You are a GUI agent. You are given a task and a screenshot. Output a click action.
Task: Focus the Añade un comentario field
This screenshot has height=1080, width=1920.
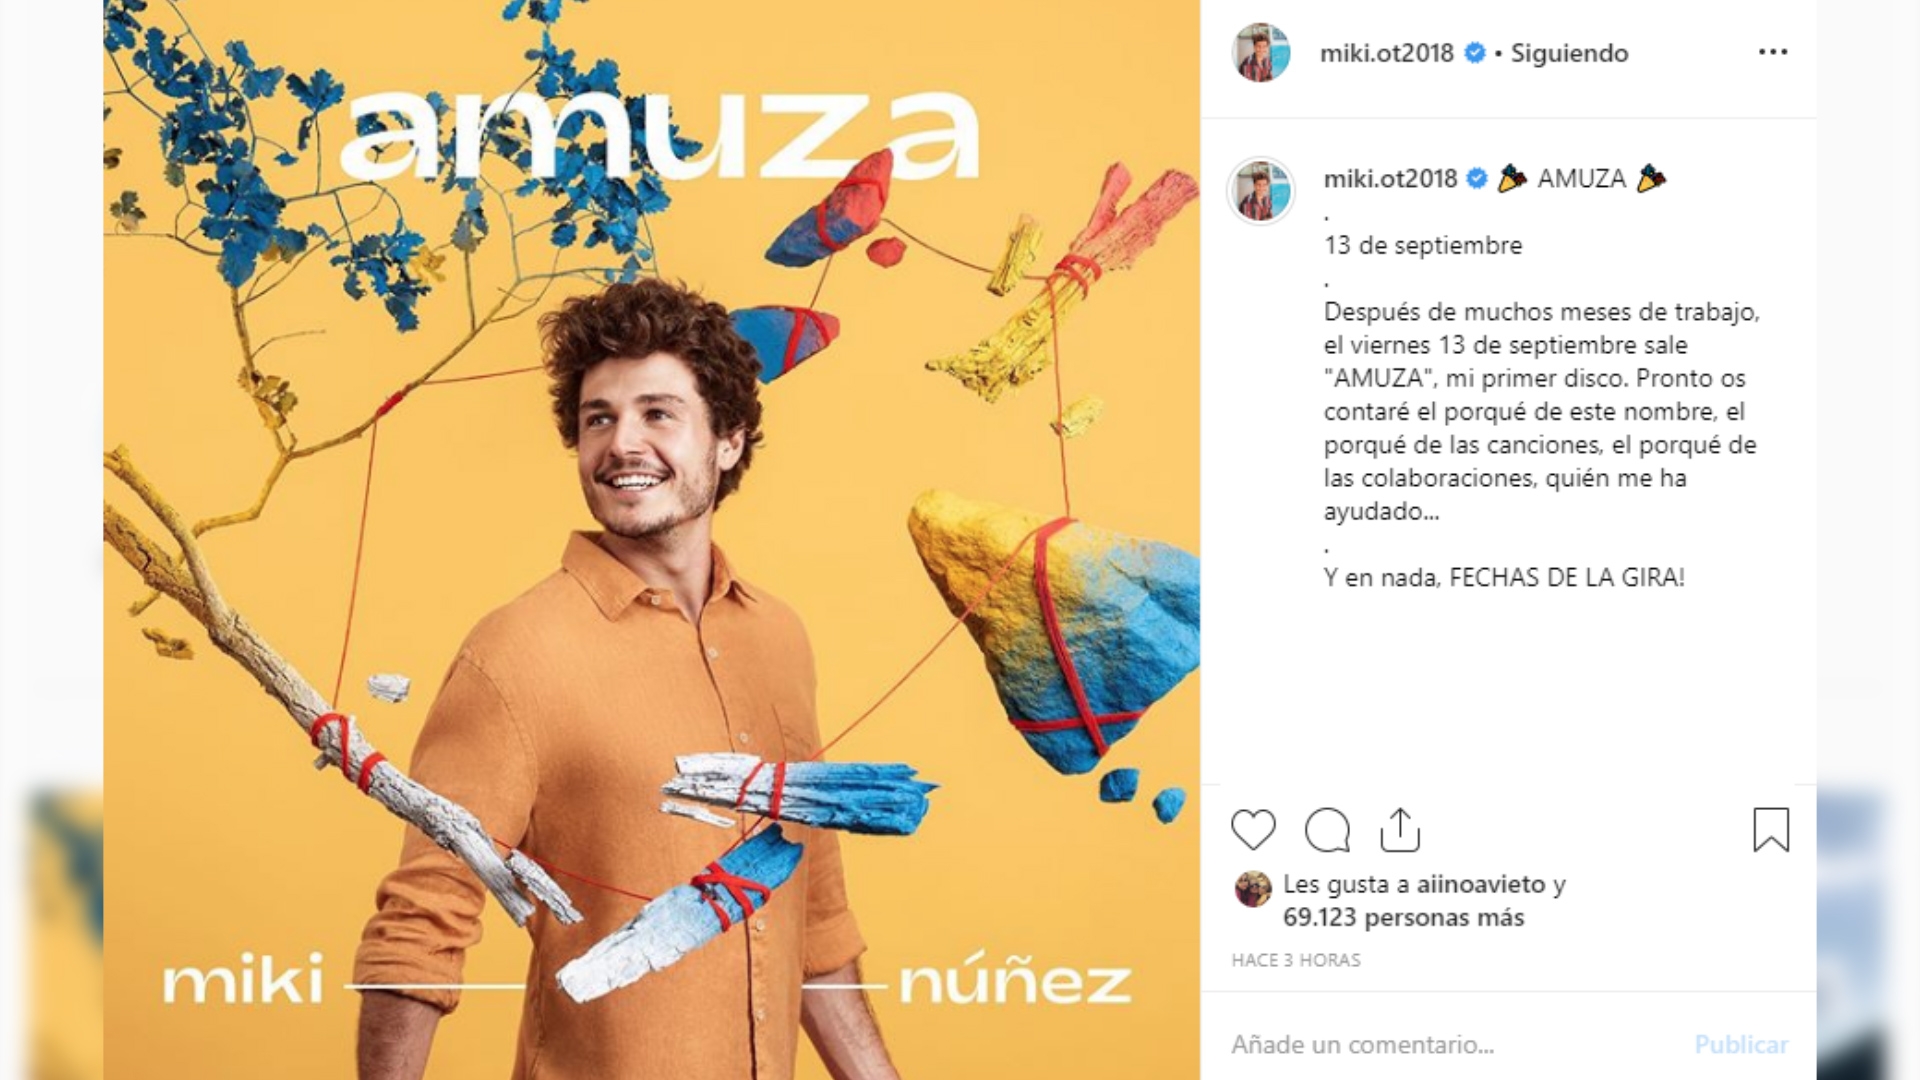coord(1450,1045)
